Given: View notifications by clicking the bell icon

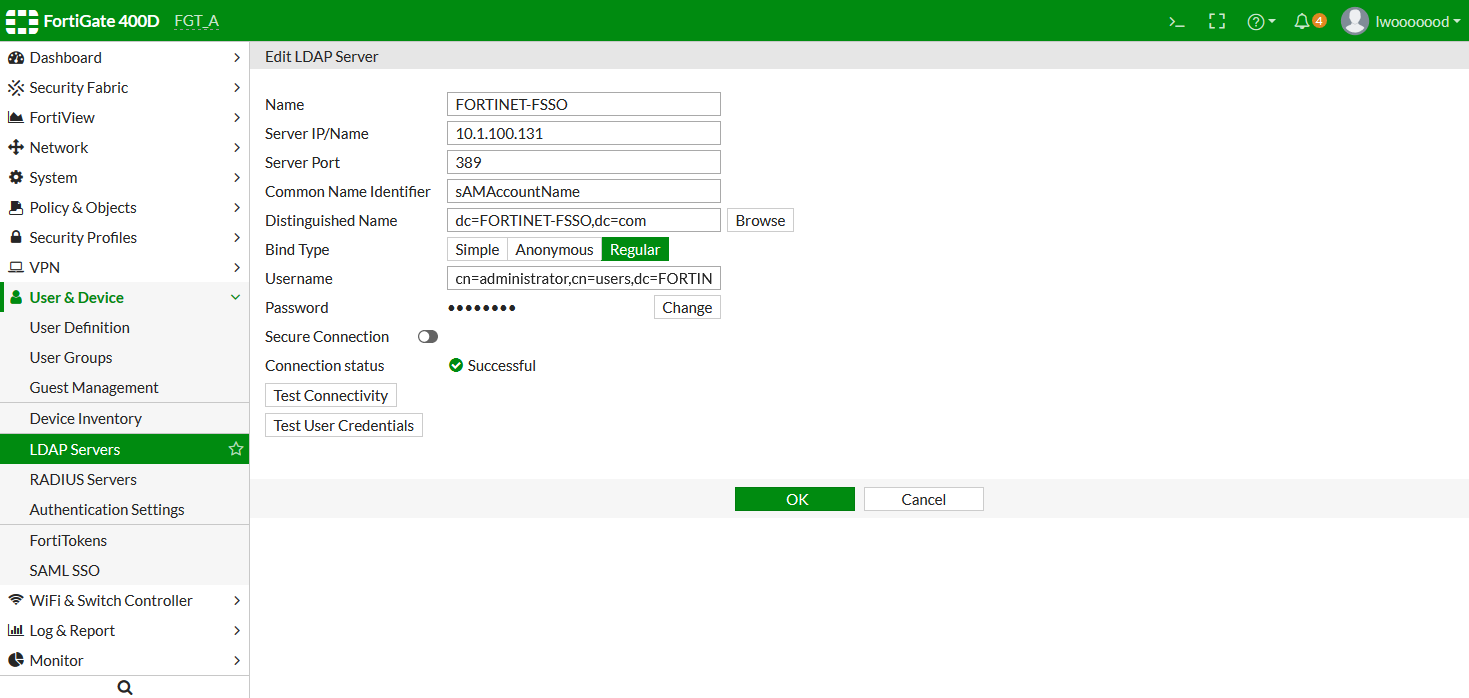Looking at the screenshot, I should [1303, 20].
